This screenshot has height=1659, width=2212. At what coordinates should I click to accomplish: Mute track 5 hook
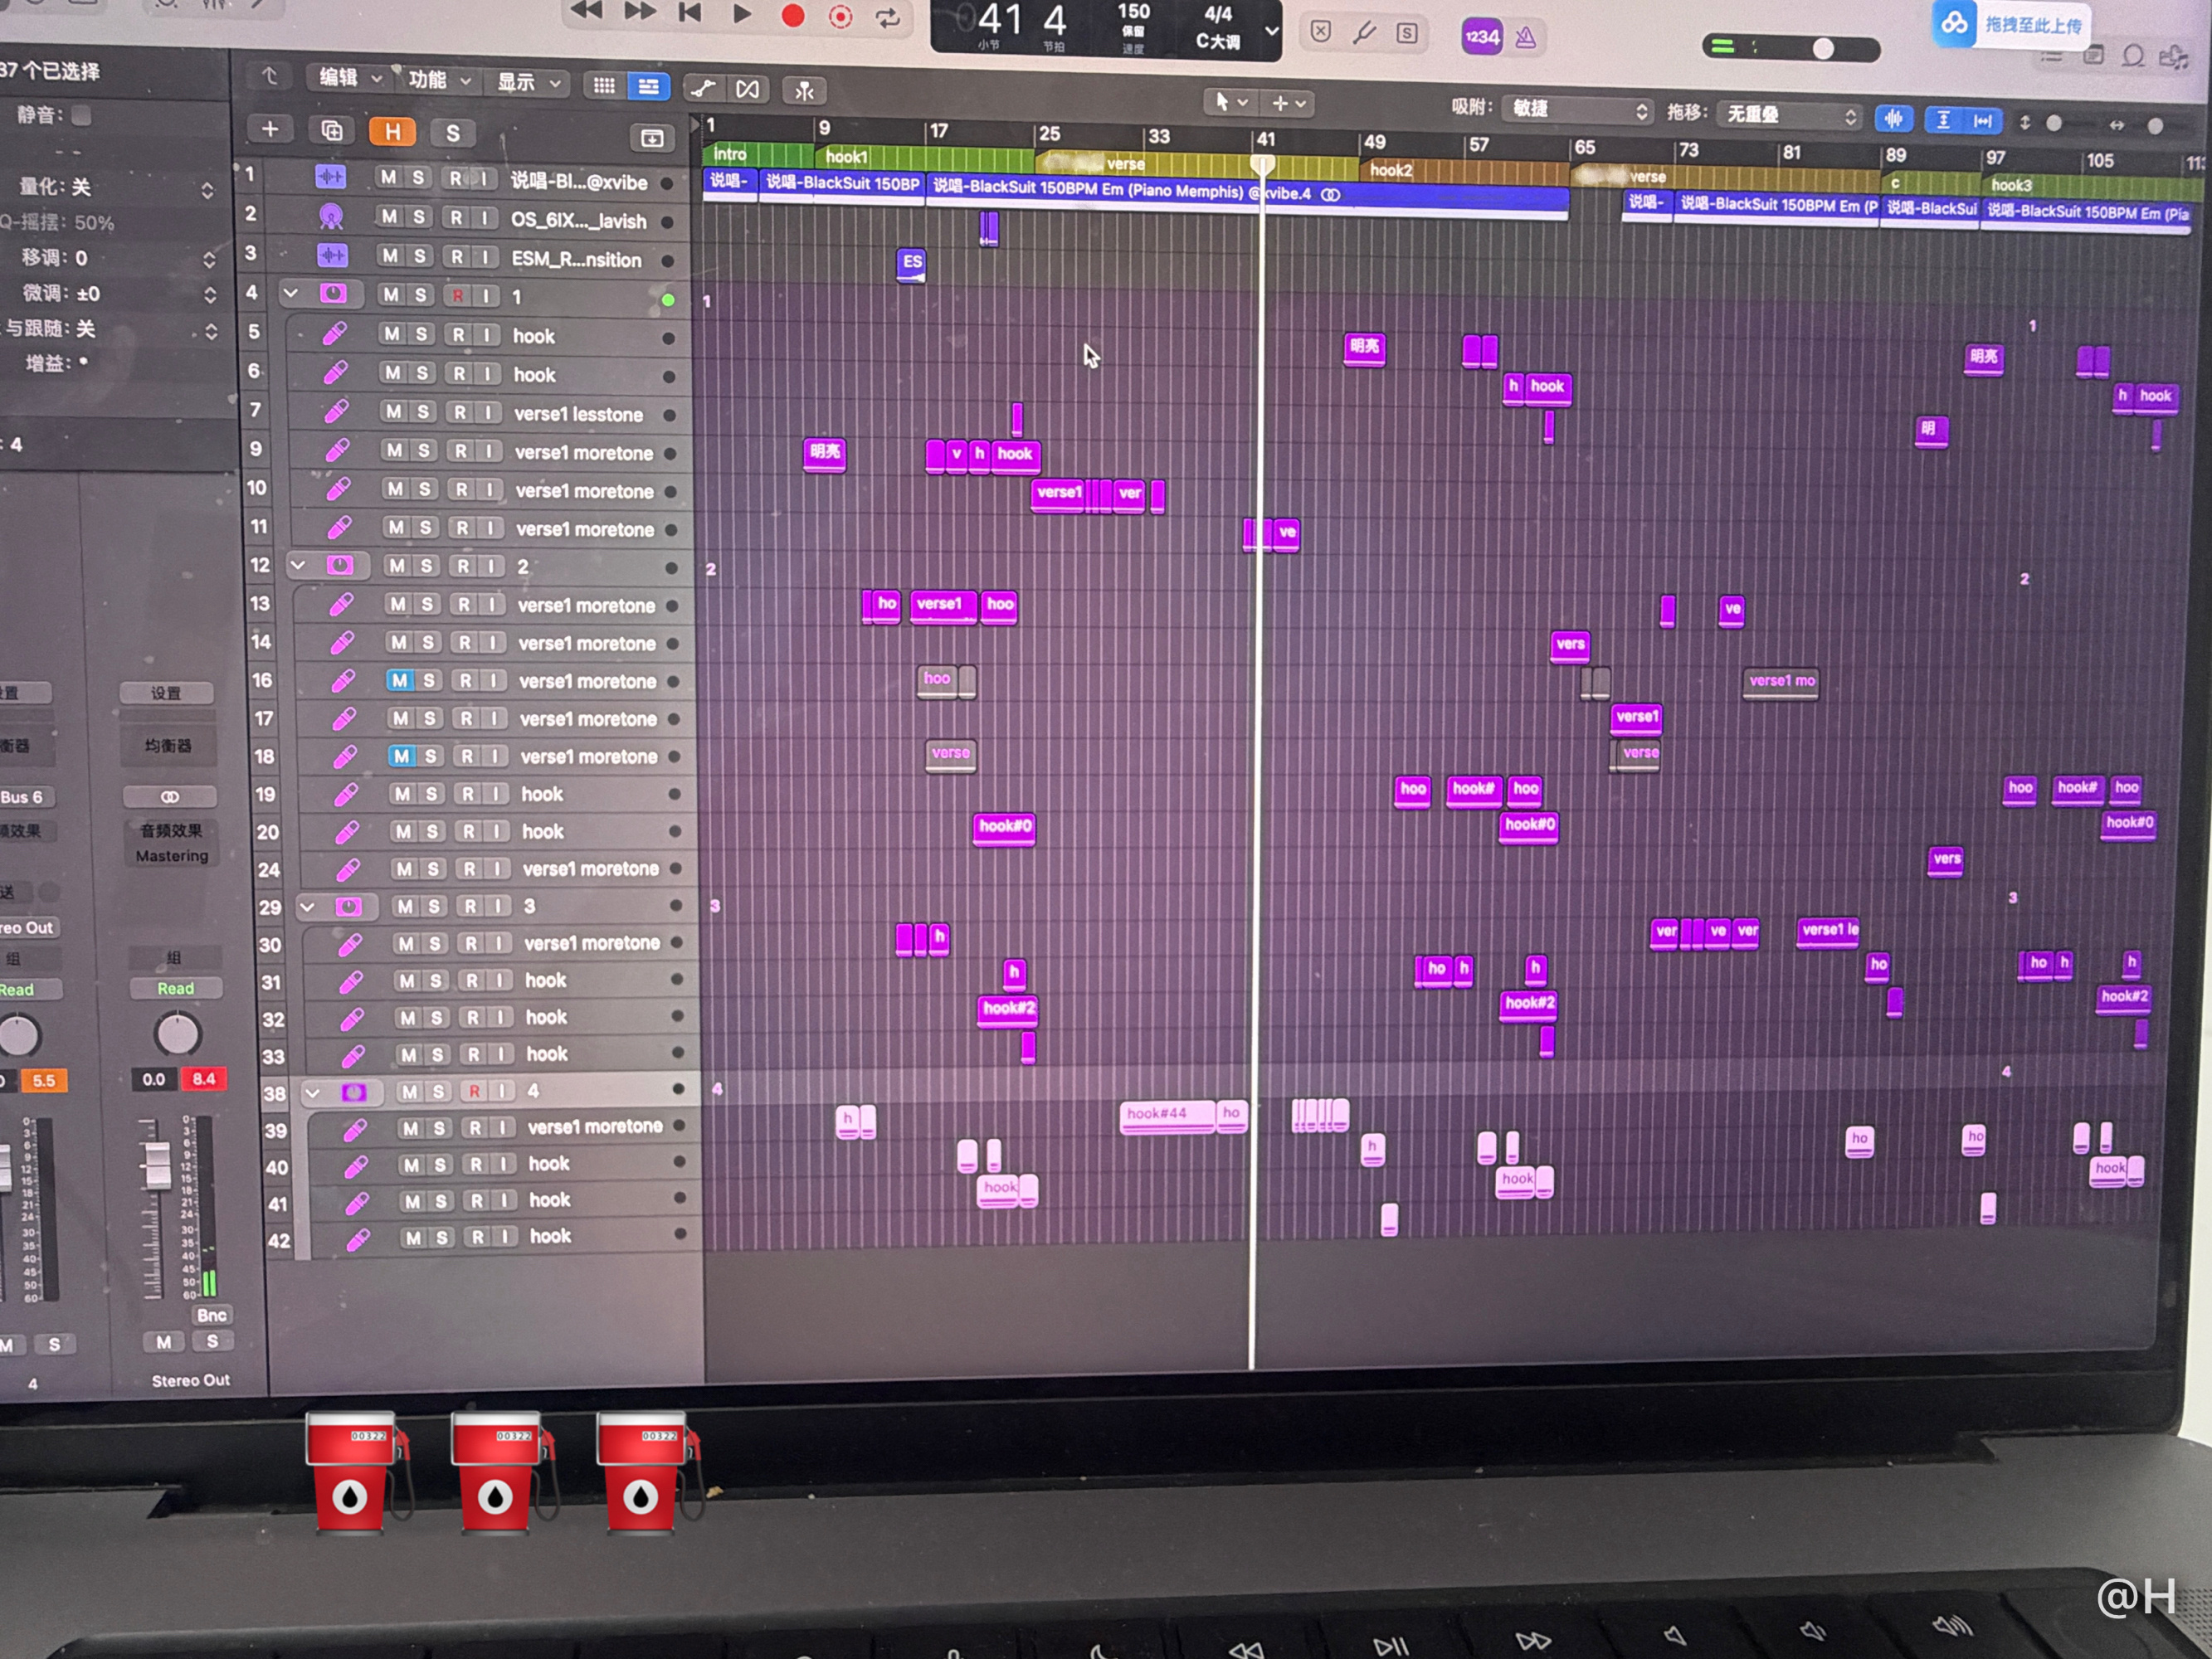click(392, 334)
